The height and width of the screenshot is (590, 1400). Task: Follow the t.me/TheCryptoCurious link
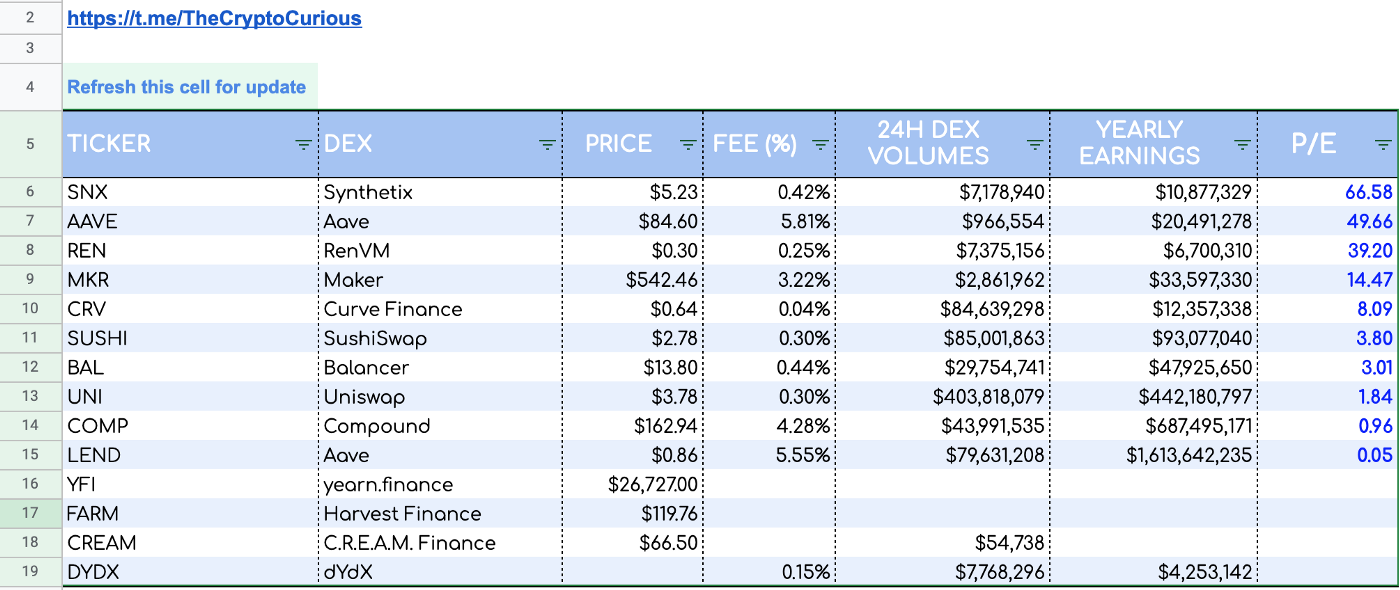click(214, 18)
